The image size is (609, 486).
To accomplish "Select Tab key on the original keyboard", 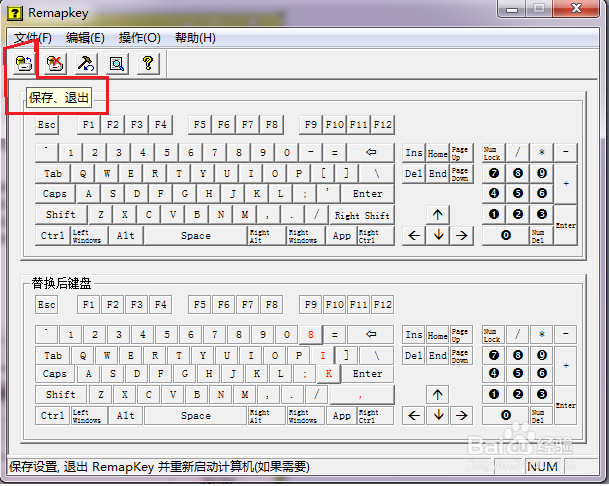I will click(53, 173).
